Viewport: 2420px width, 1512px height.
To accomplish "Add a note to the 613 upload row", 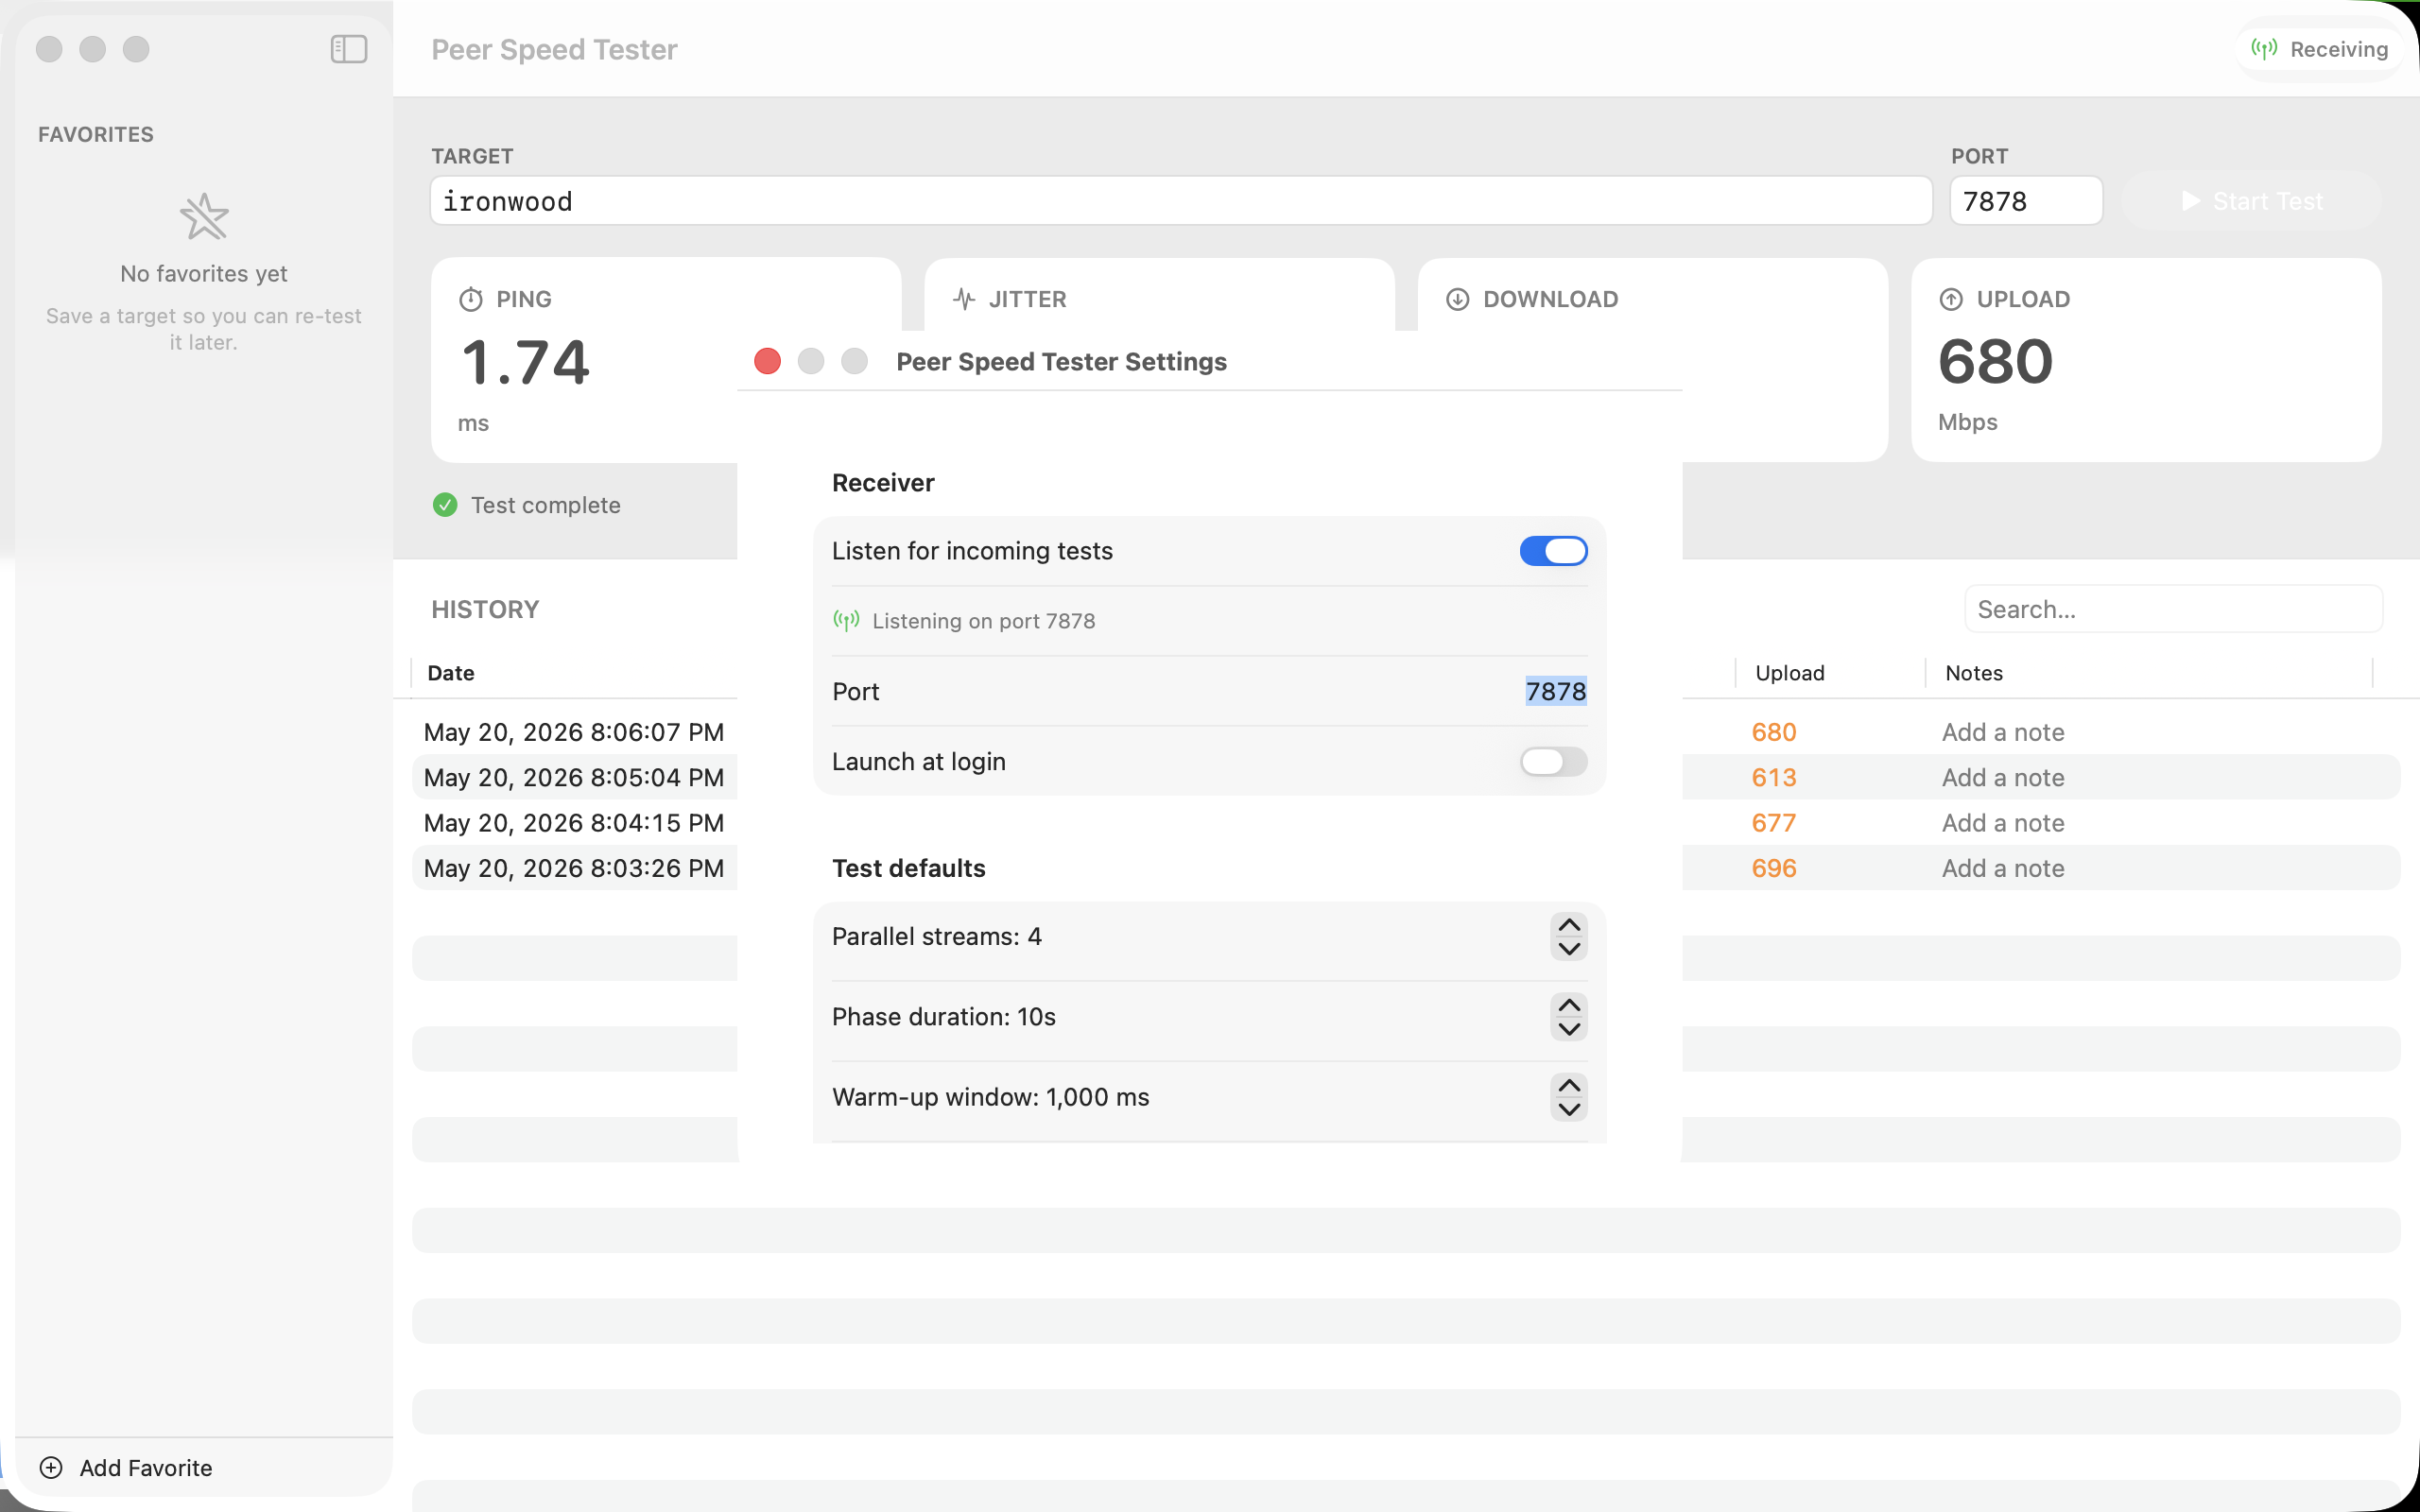I will tap(2003, 777).
